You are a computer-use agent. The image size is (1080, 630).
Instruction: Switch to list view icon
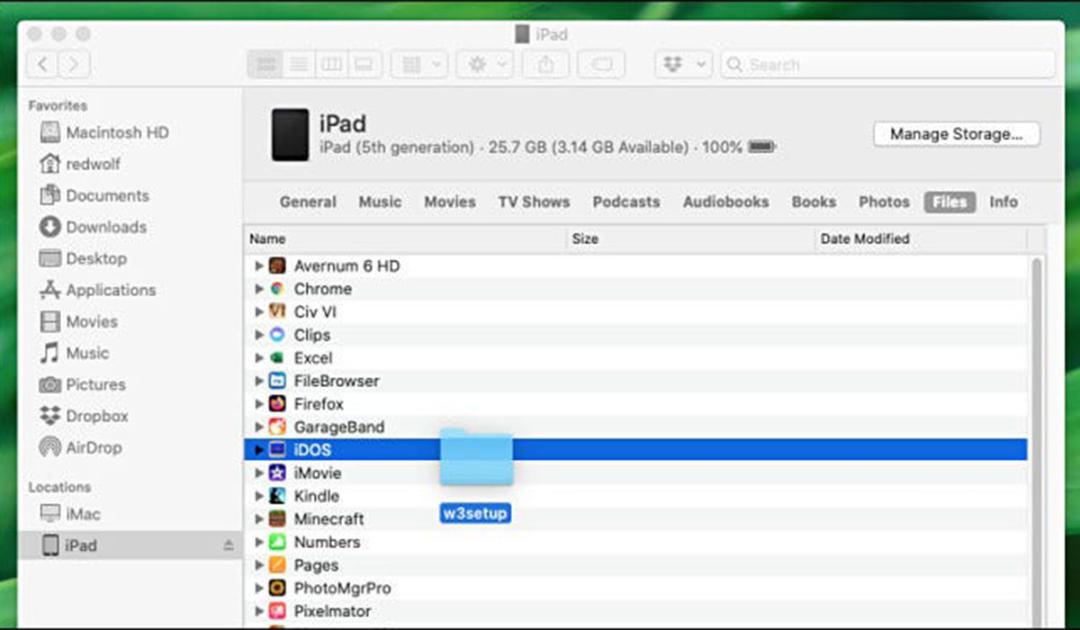(x=298, y=65)
